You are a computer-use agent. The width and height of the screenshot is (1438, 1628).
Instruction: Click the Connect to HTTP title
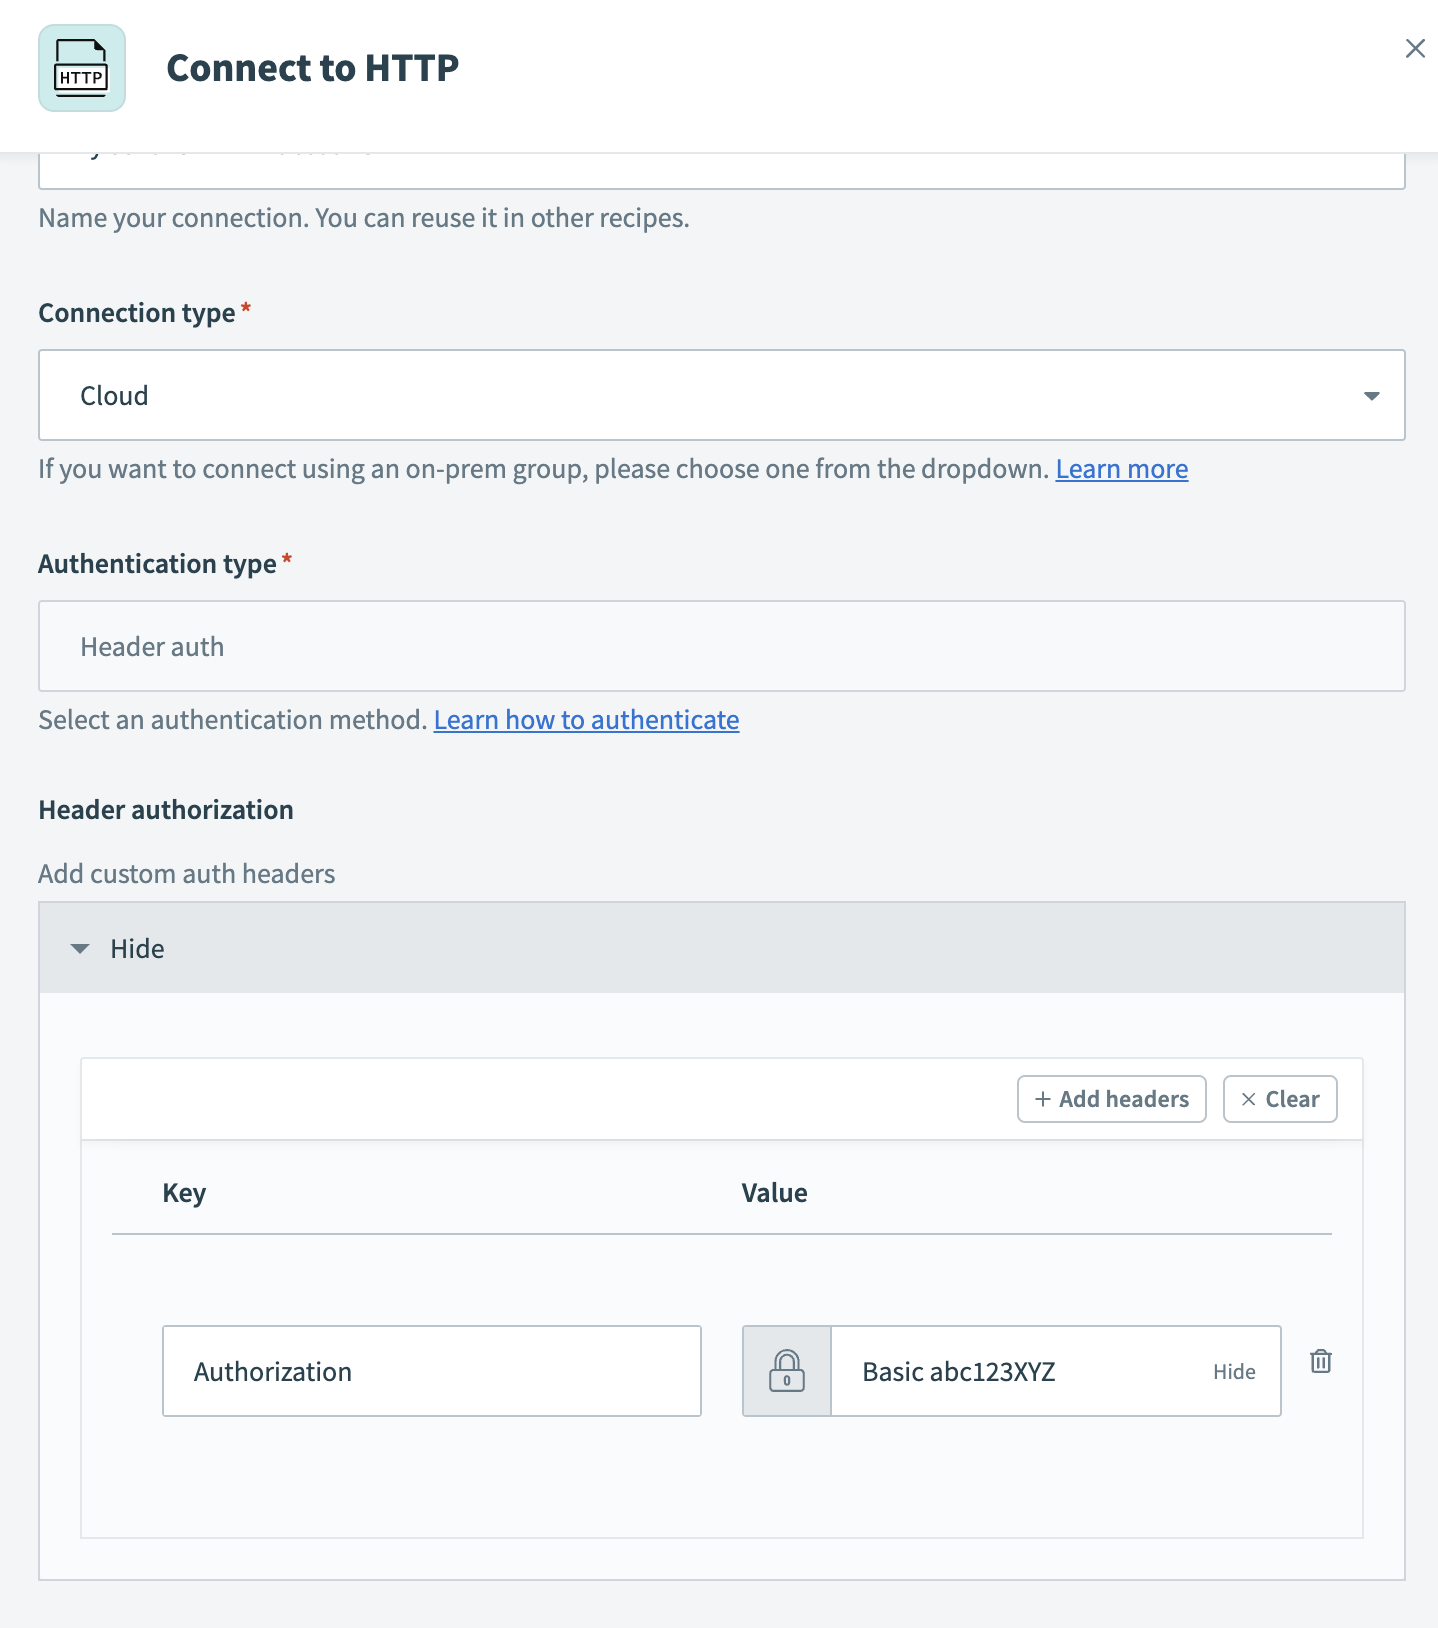(x=312, y=68)
